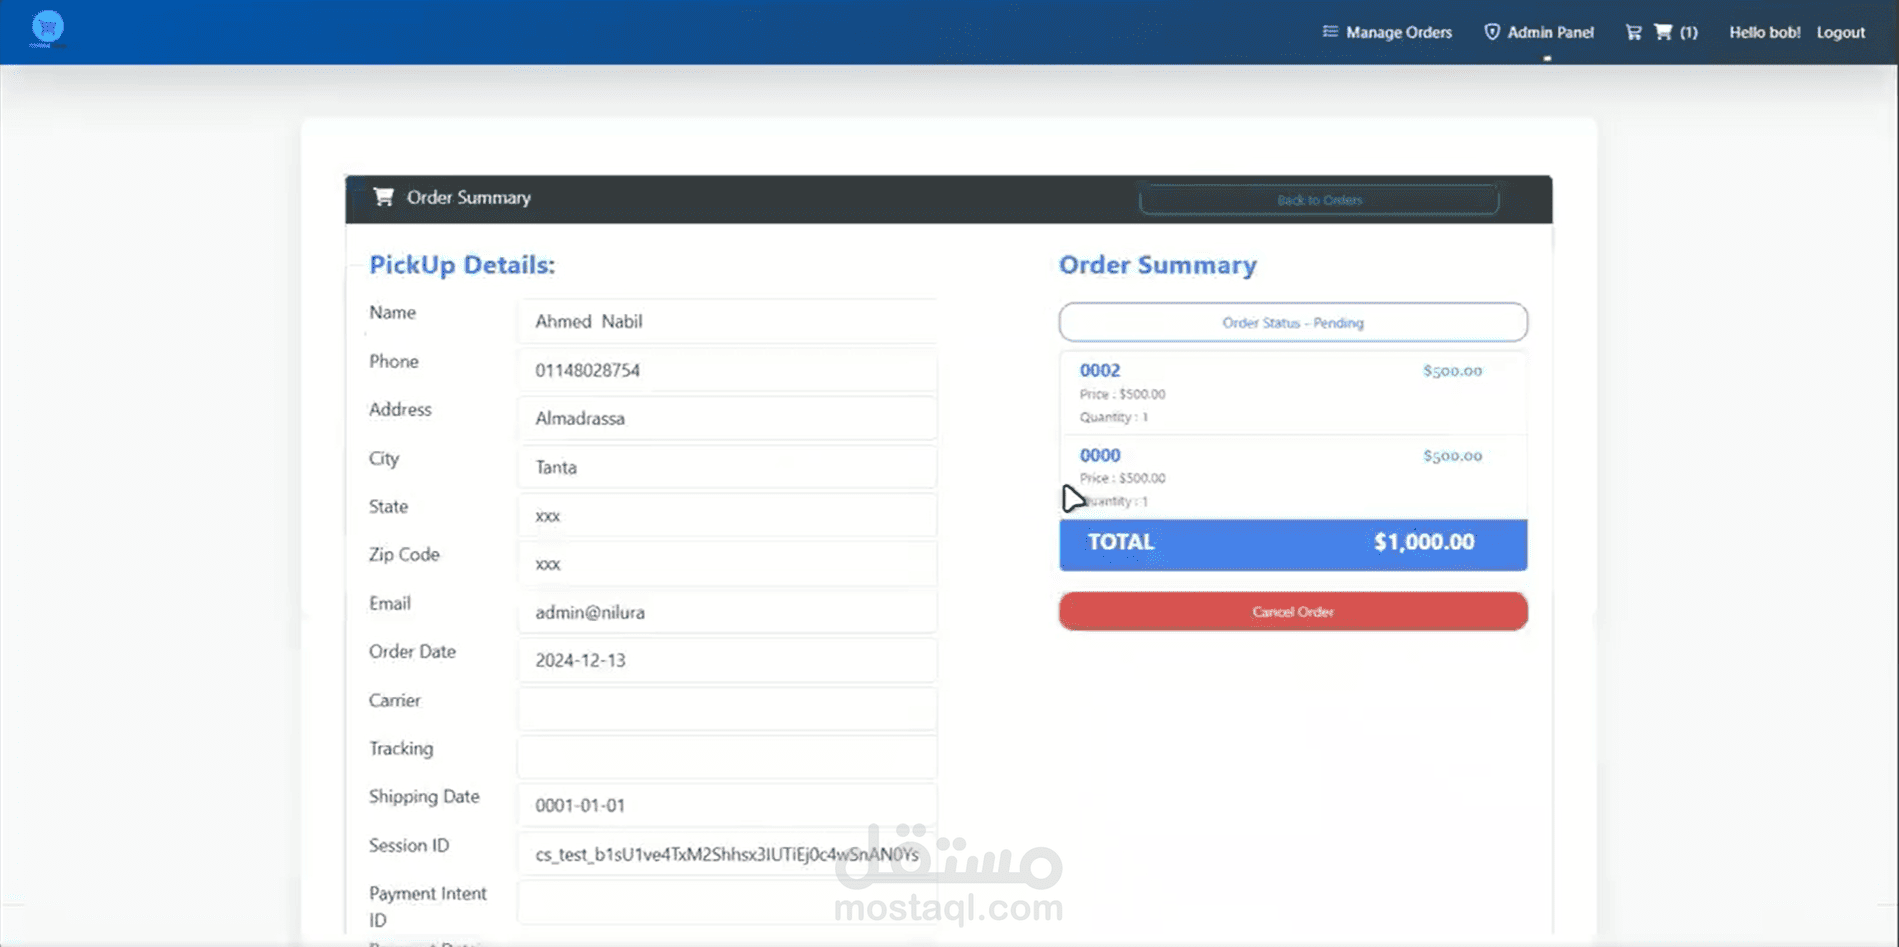Click the blue Order Summary heading
This screenshot has width=1899, height=947.
(1158, 265)
